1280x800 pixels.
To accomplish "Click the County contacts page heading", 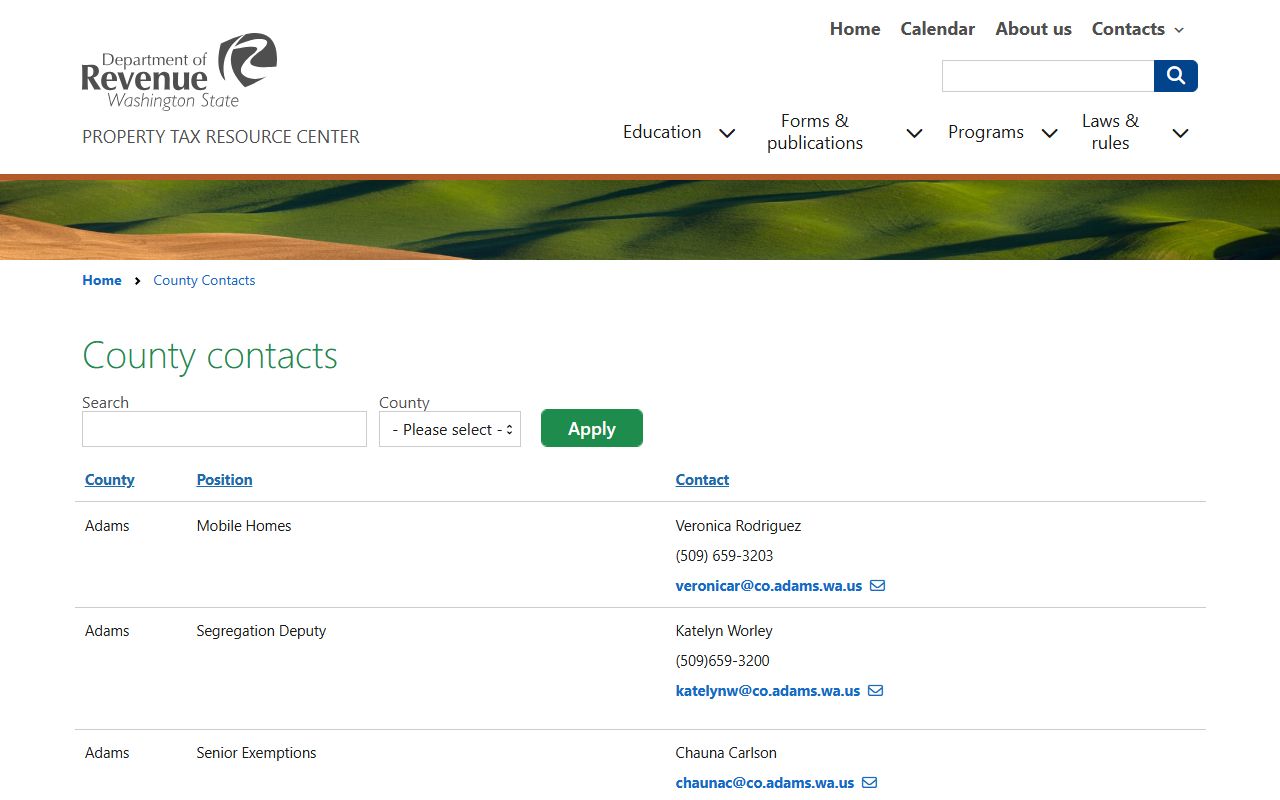I will coord(210,356).
